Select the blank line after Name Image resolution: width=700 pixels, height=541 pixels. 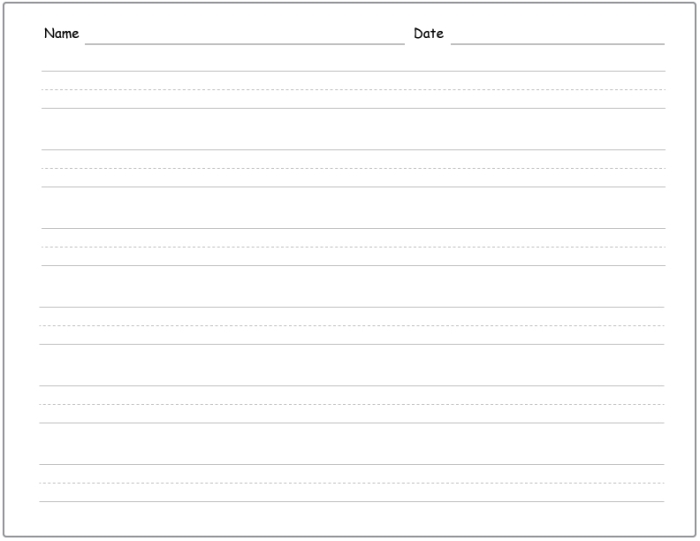click(245, 44)
